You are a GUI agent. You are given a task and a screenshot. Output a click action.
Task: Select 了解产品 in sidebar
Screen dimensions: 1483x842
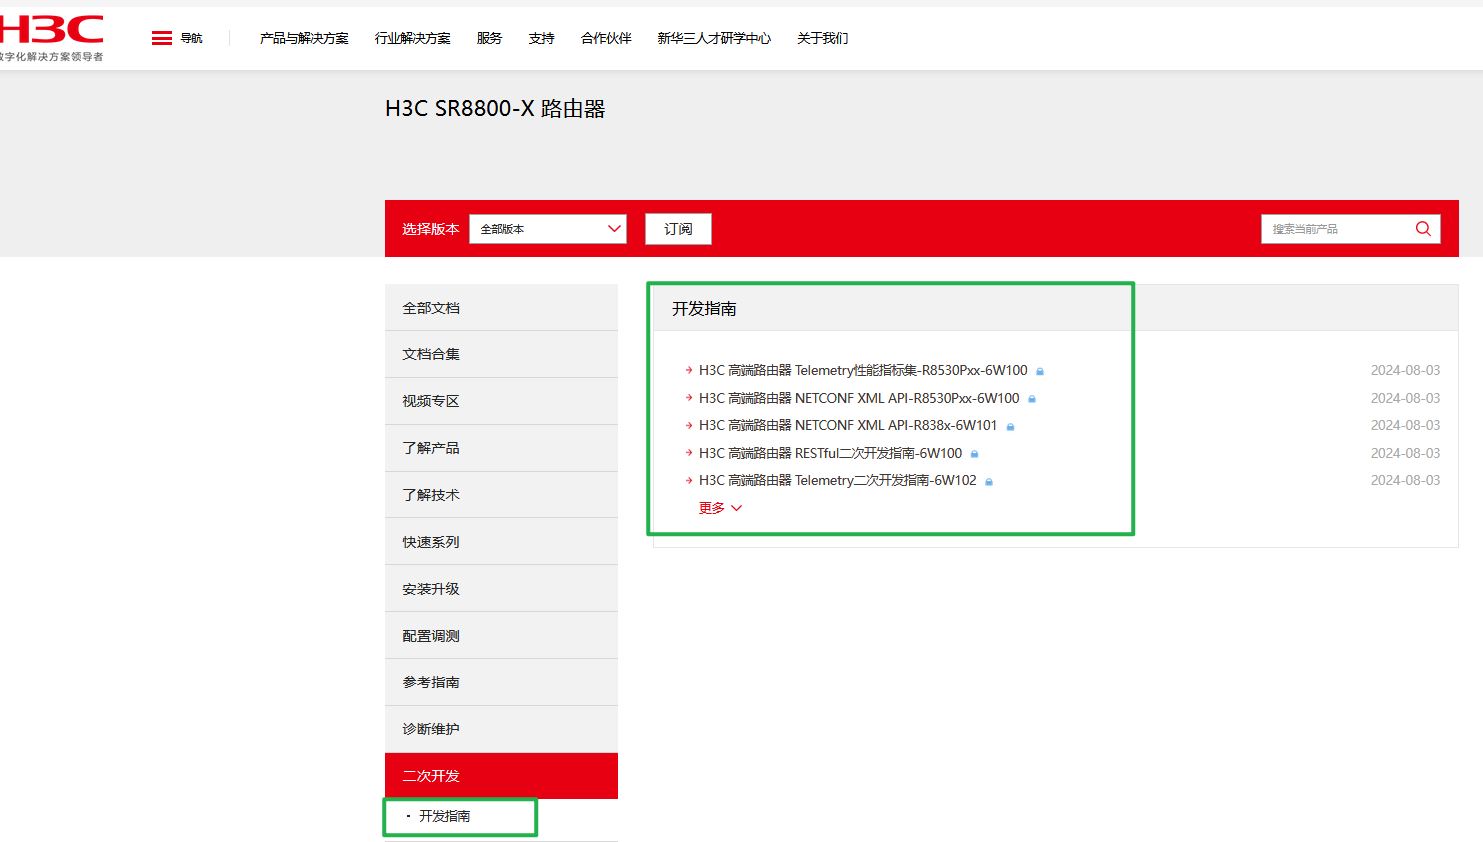pos(501,448)
